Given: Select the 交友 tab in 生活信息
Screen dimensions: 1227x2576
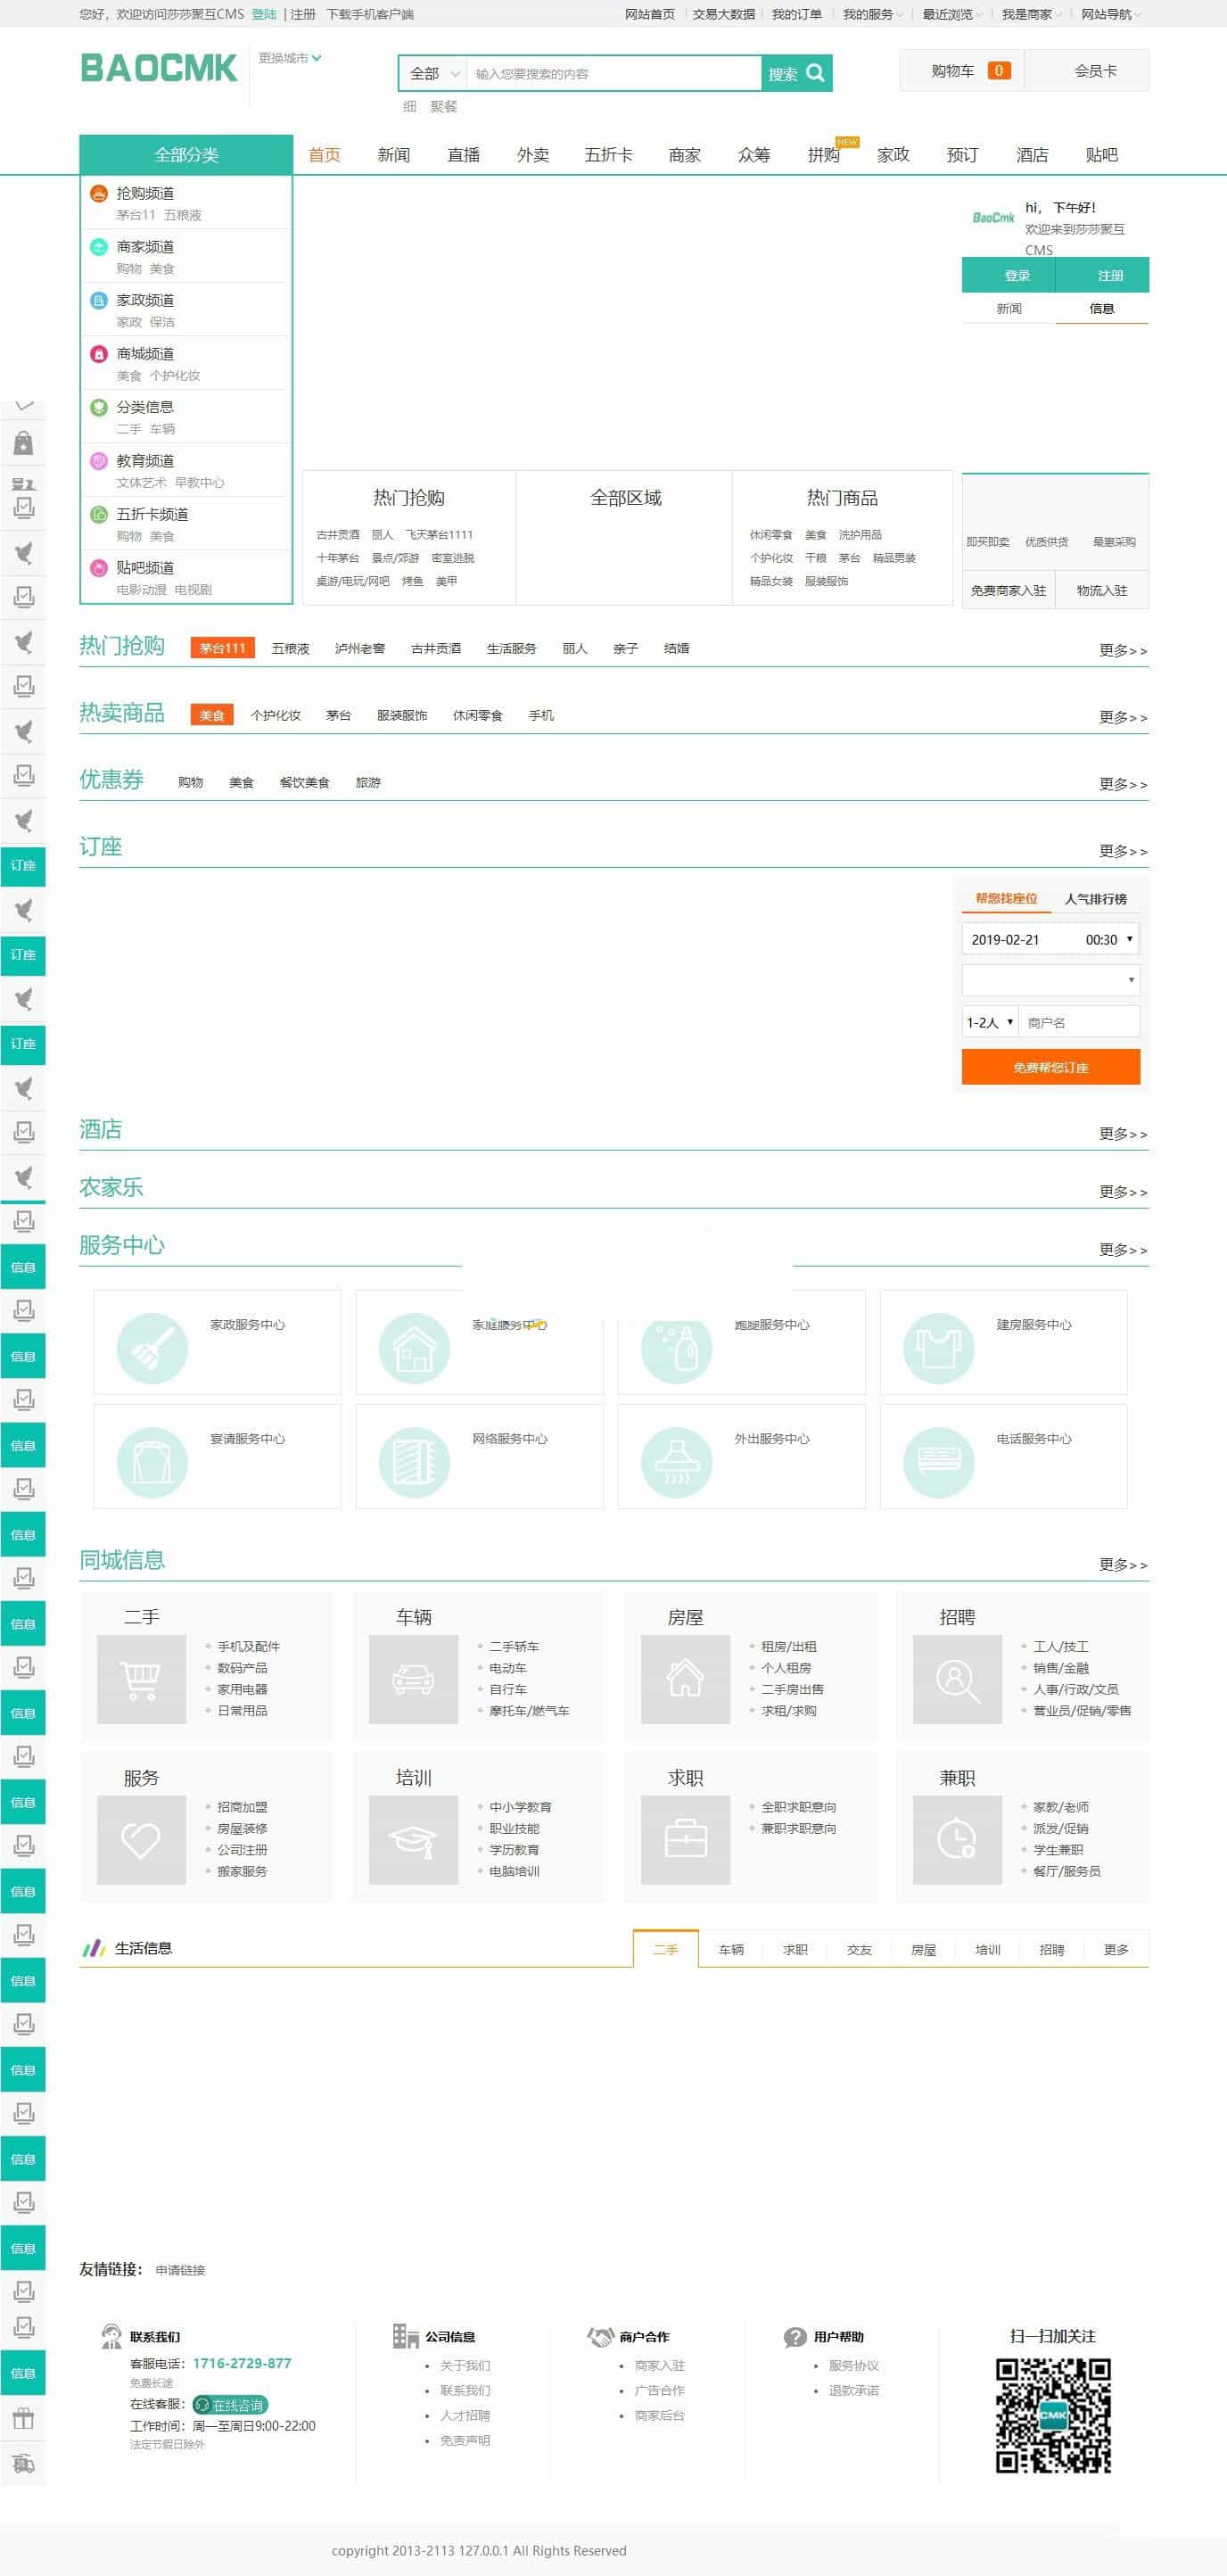Looking at the screenshot, I should click(x=859, y=1949).
